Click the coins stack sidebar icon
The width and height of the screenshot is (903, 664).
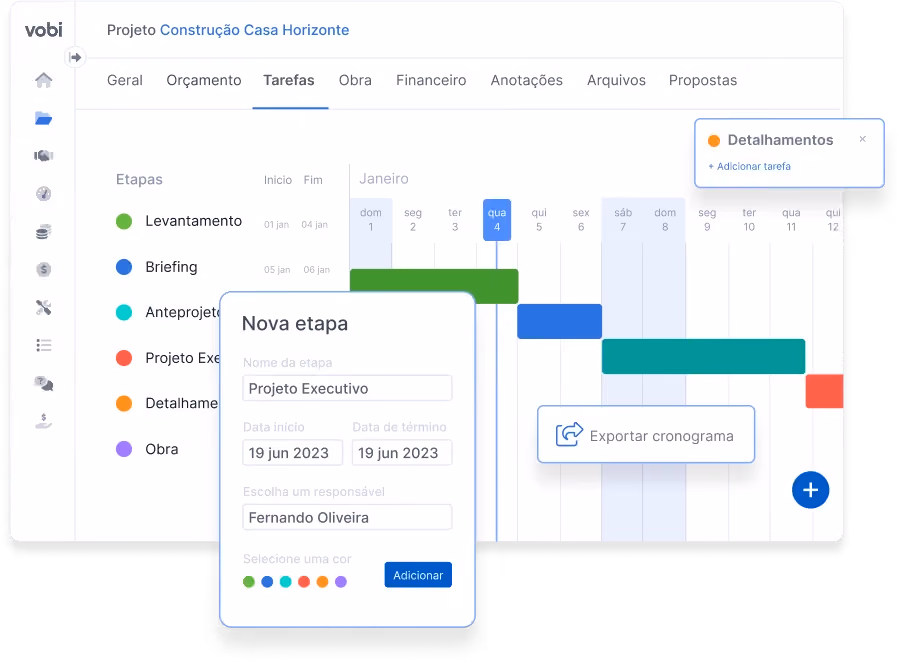[x=44, y=232]
